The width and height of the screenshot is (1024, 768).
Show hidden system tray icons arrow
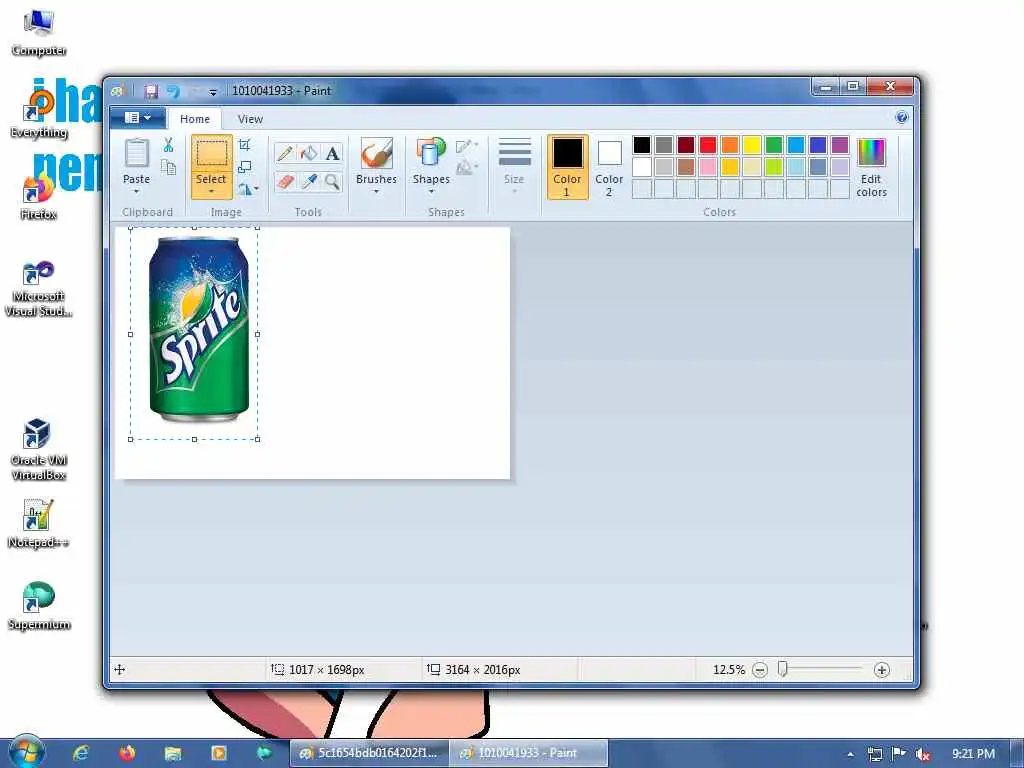coord(850,754)
